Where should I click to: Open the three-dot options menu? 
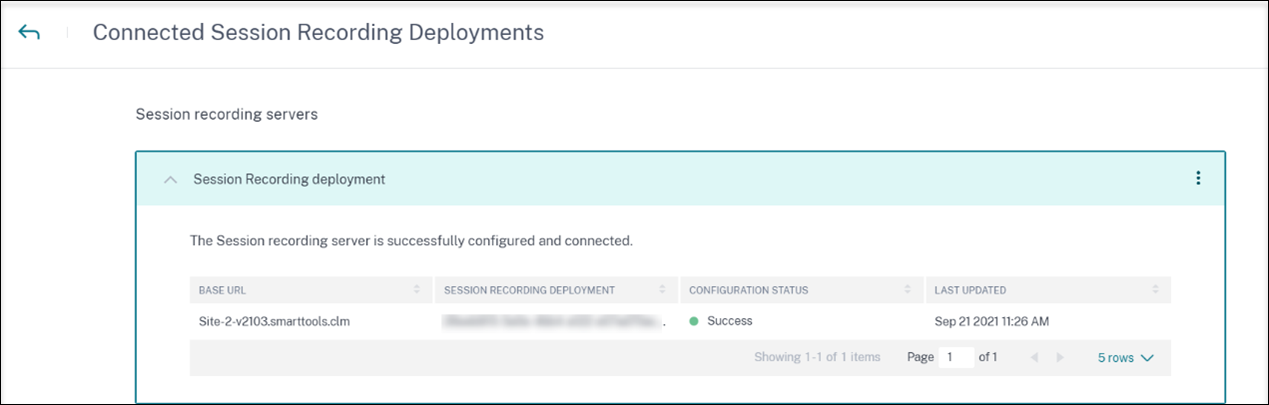pos(1197,179)
